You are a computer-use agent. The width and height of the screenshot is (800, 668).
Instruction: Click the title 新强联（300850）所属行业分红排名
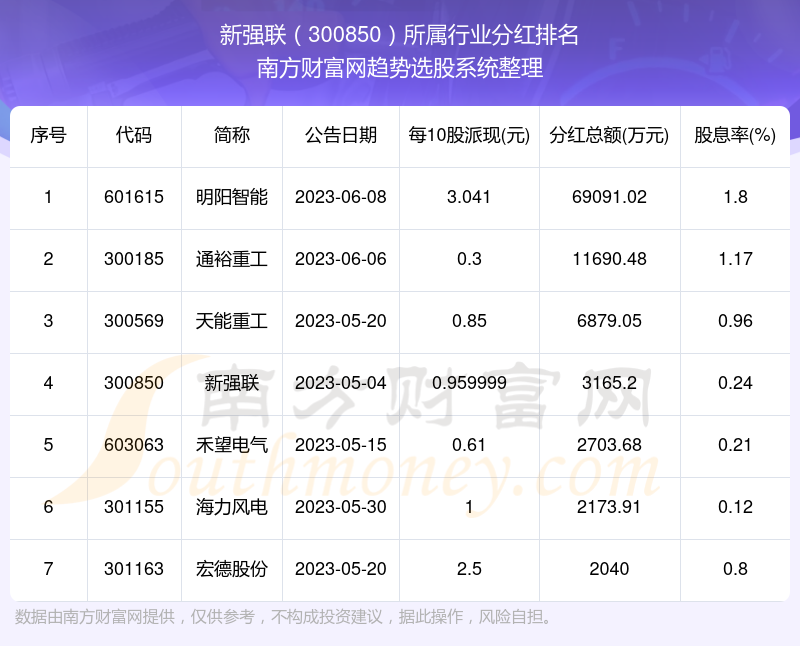point(399,35)
